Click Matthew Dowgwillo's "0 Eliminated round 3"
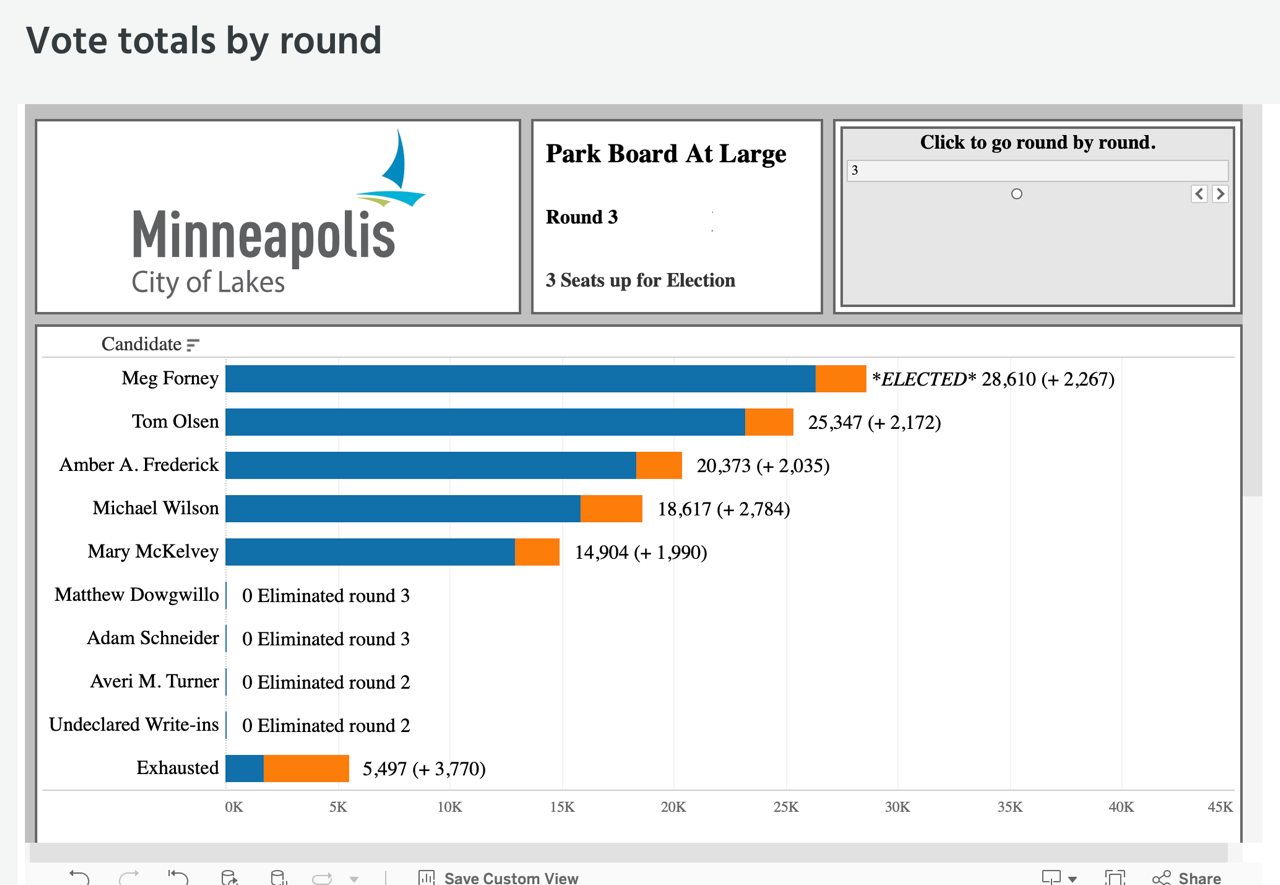The width and height of the screenshot is (1280, 885). [x=326, y=596]
